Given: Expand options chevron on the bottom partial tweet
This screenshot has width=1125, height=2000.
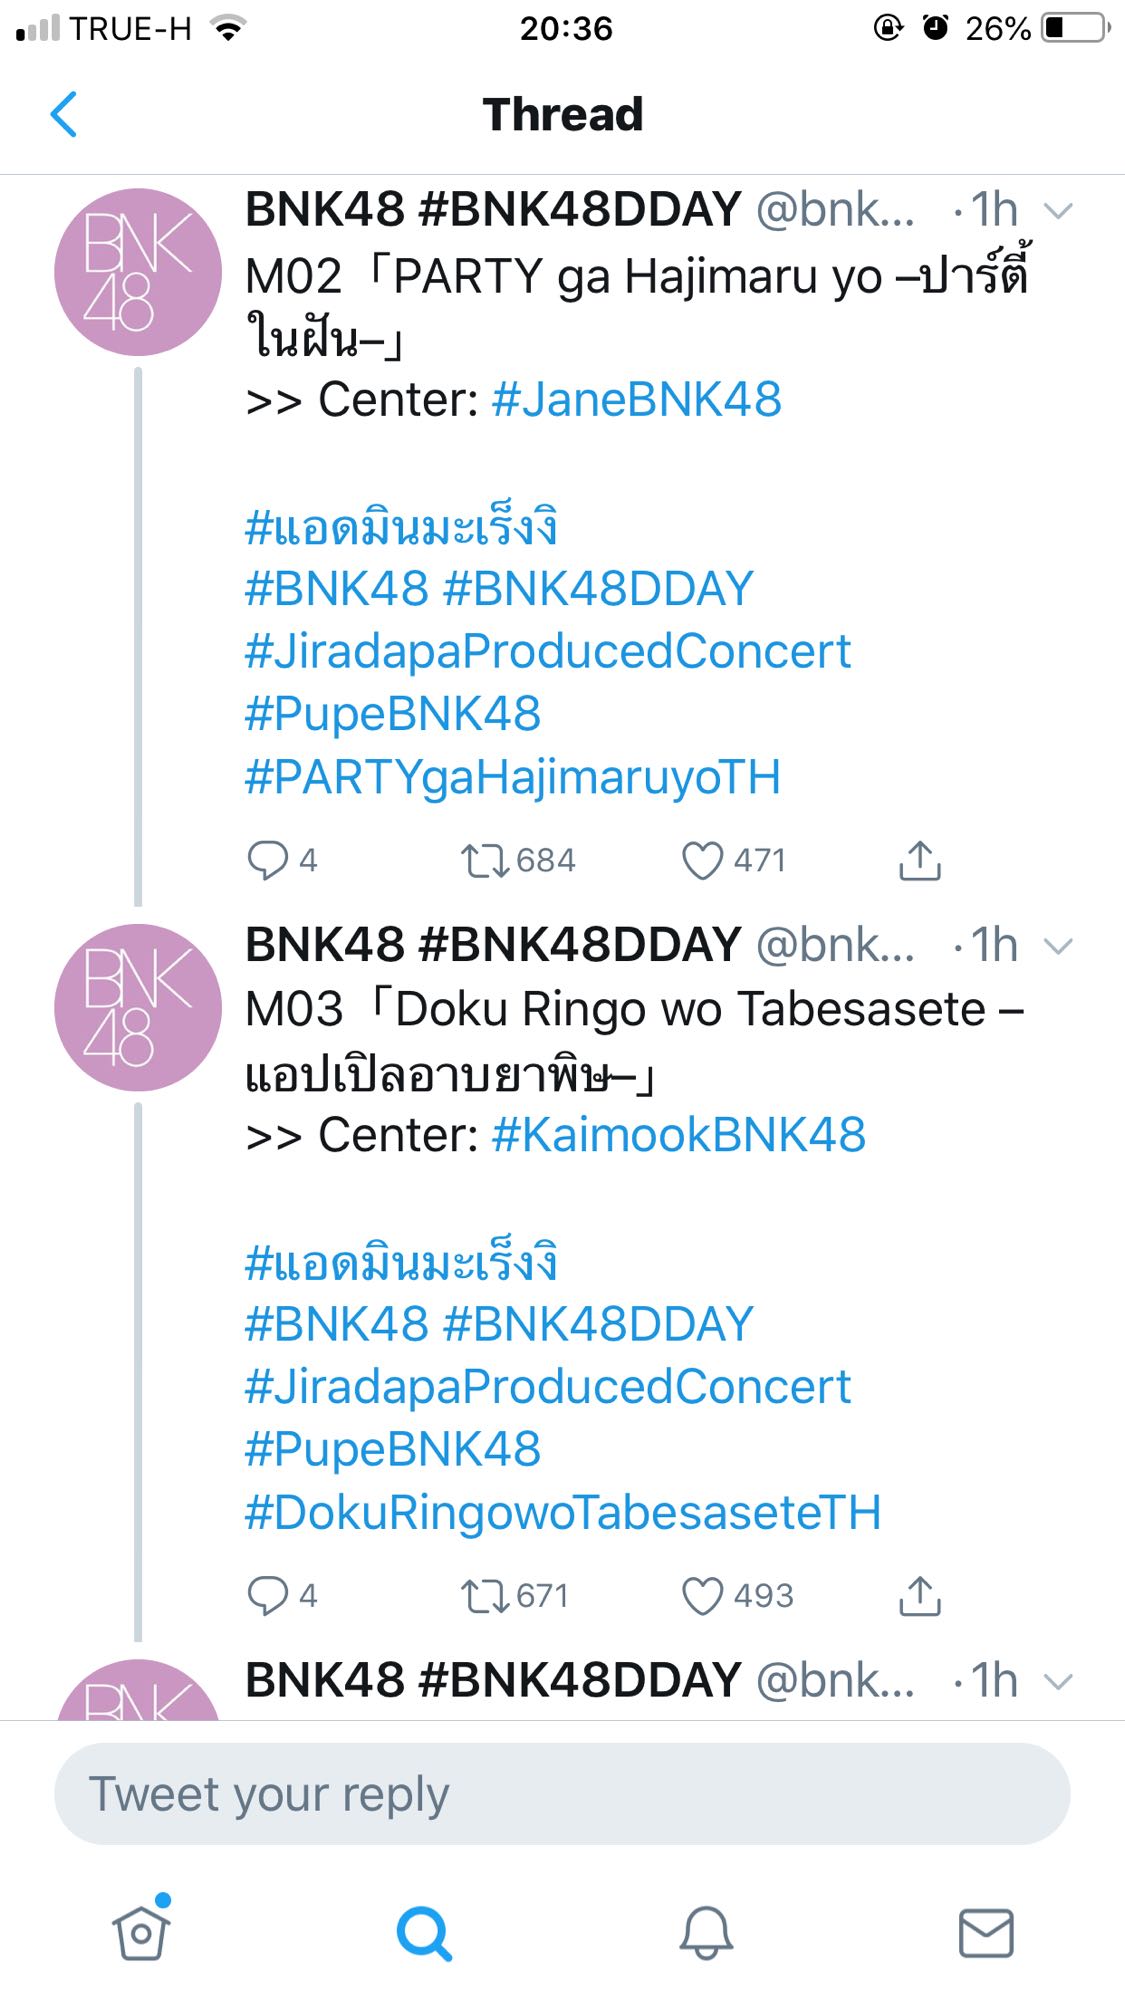Looking at the screenshot, I should 1057,1682.
